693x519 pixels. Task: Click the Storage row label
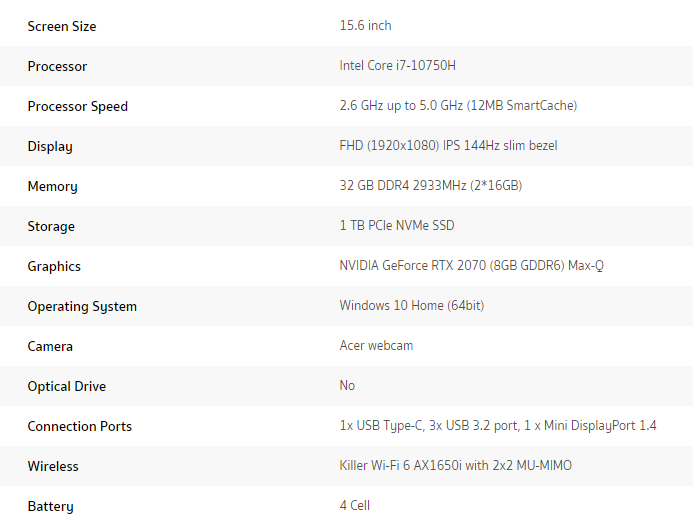(51, 226)
